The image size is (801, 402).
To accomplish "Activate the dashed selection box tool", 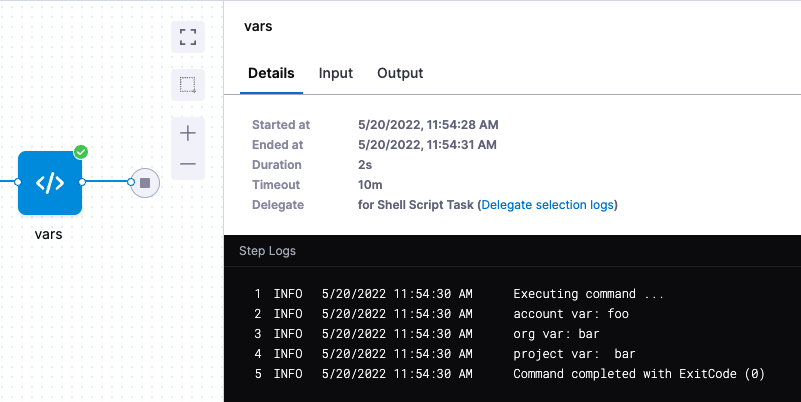I will point(188,85).
